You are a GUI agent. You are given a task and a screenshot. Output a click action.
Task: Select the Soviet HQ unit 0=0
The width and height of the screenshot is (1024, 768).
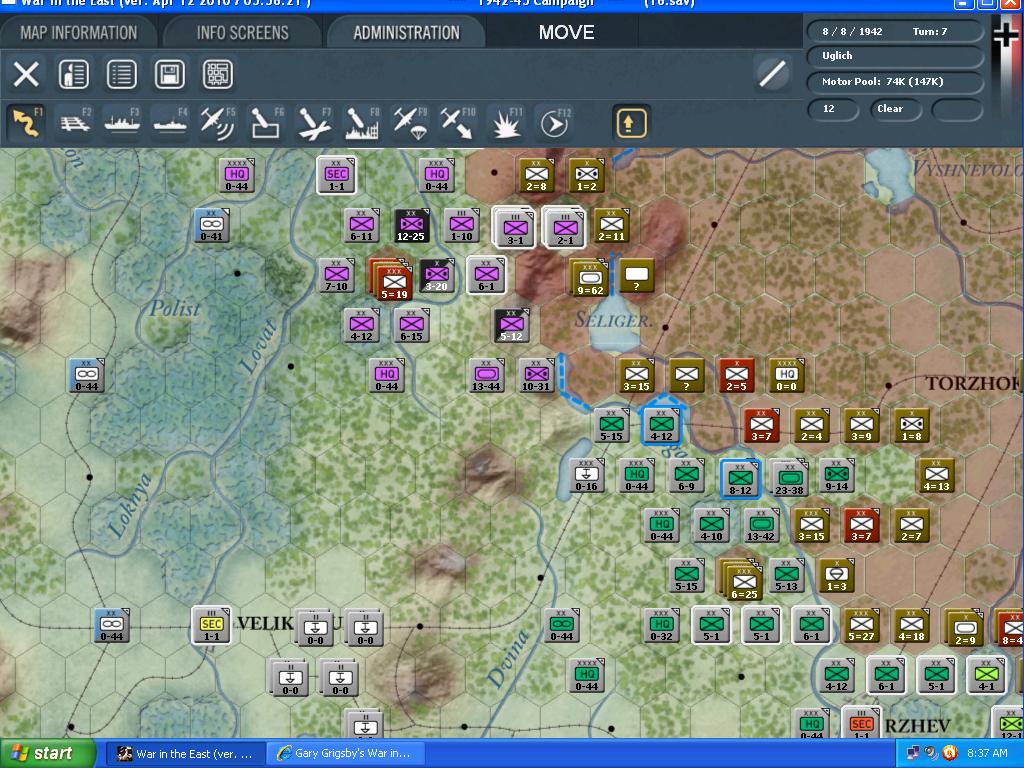coord(786,376)
